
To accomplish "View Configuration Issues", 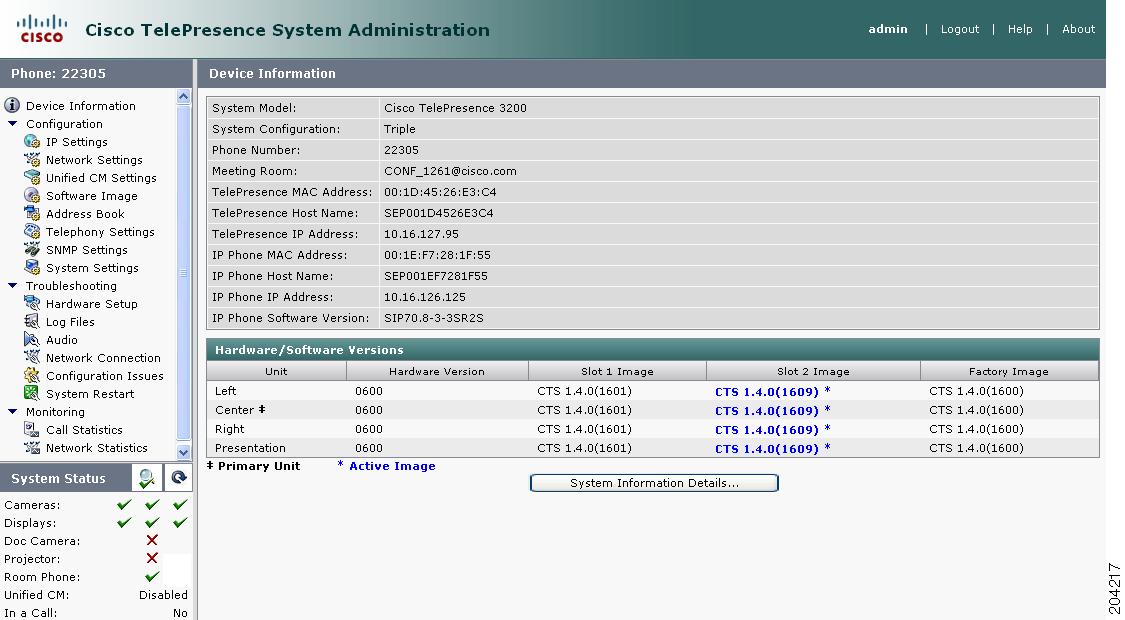I will click(105, 375).
